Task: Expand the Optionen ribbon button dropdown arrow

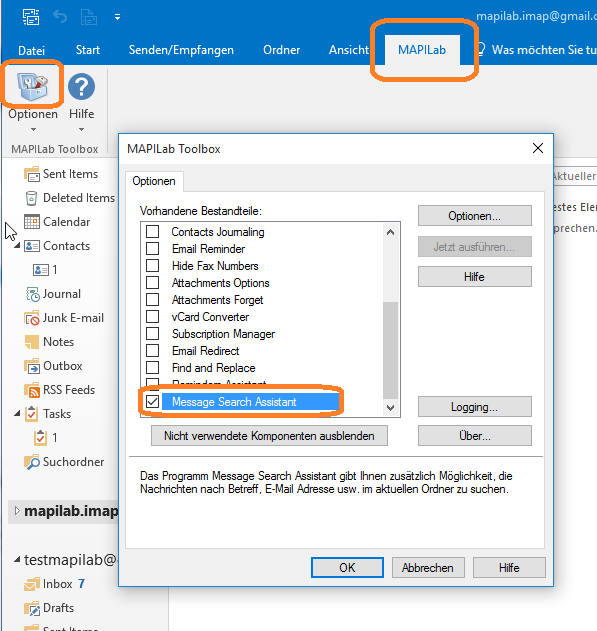Action: pos(33,130)
